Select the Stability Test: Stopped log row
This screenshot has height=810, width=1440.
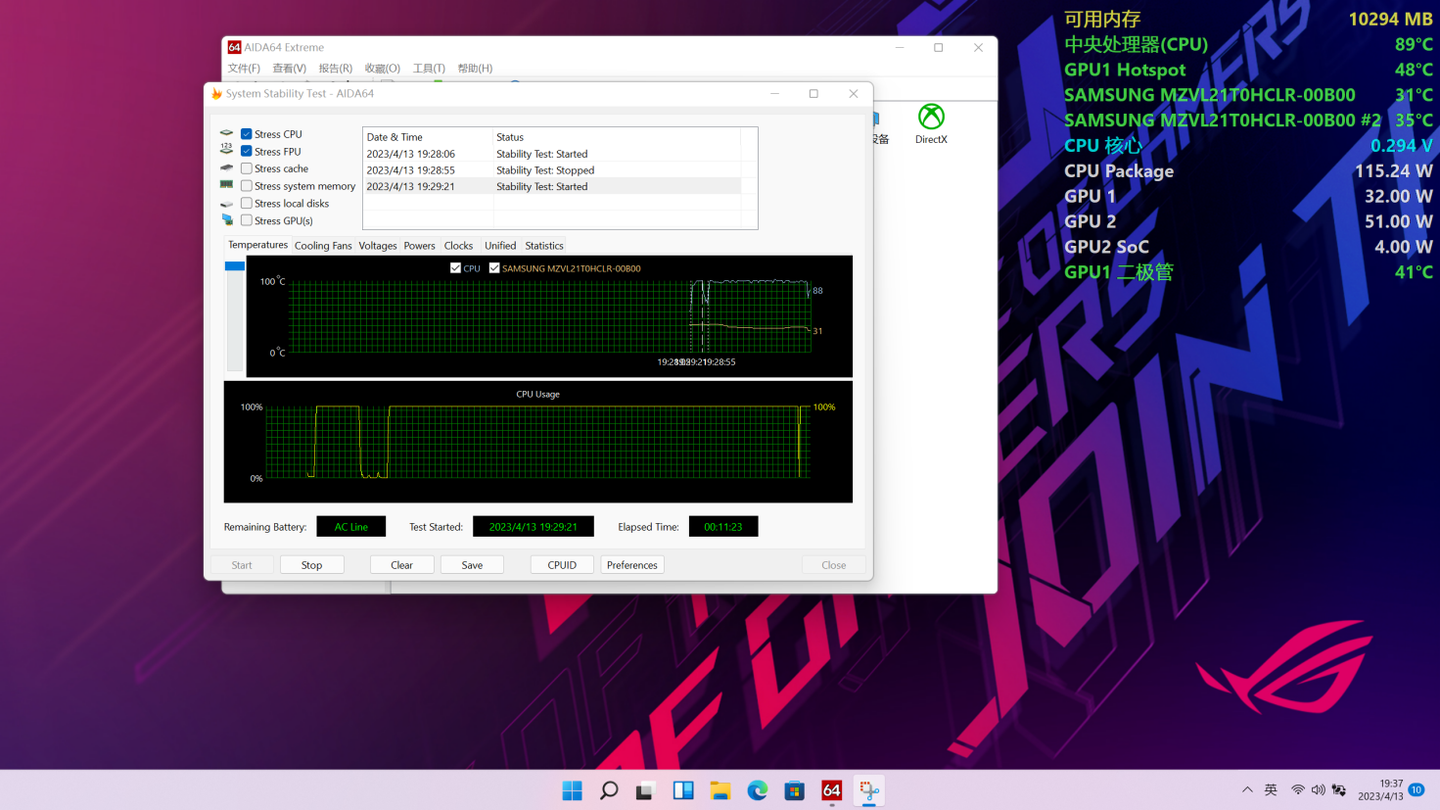552,170
